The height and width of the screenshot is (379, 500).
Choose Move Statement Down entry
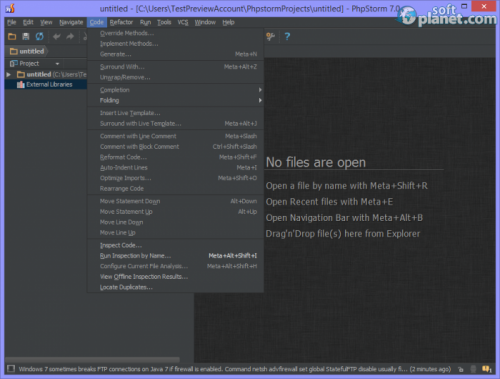click(x=176, y=201)
